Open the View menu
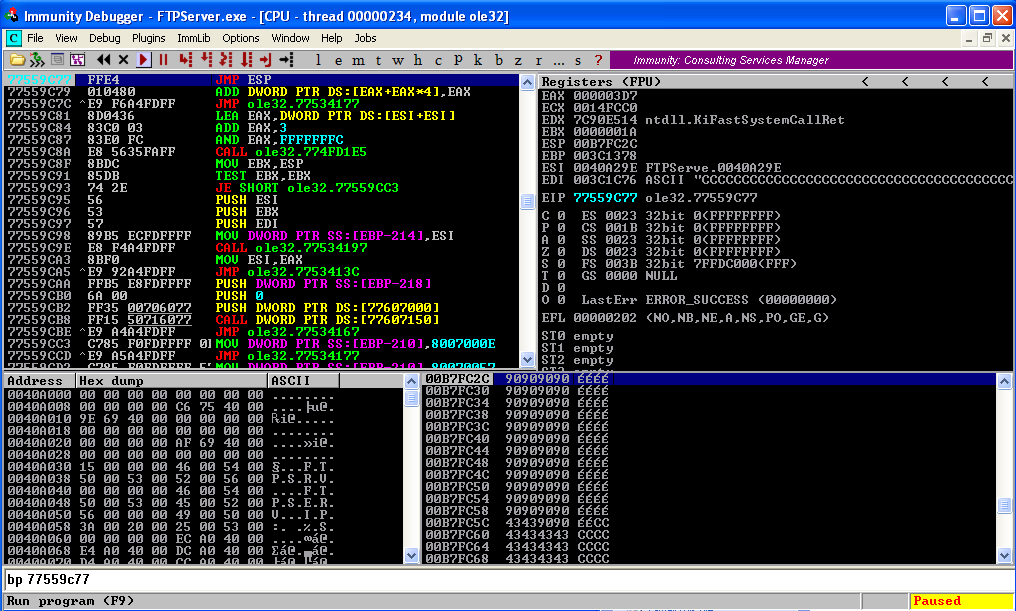 pos(66,38)
